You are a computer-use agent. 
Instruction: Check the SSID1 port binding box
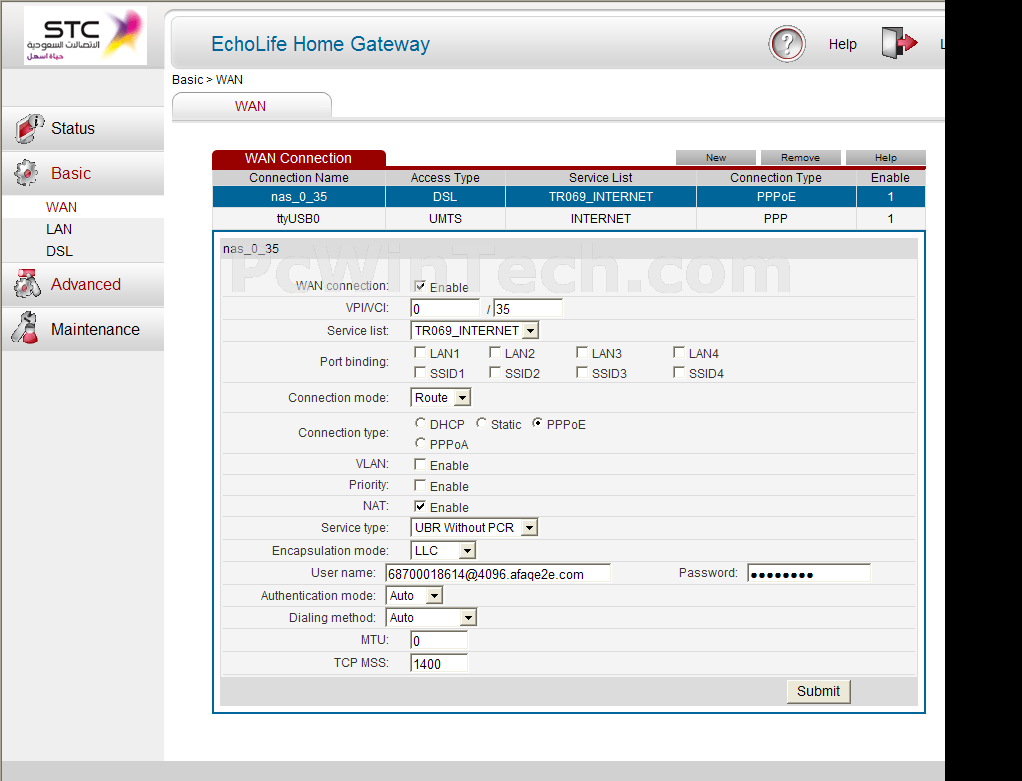pyautogui.click(x=420, y=372)
